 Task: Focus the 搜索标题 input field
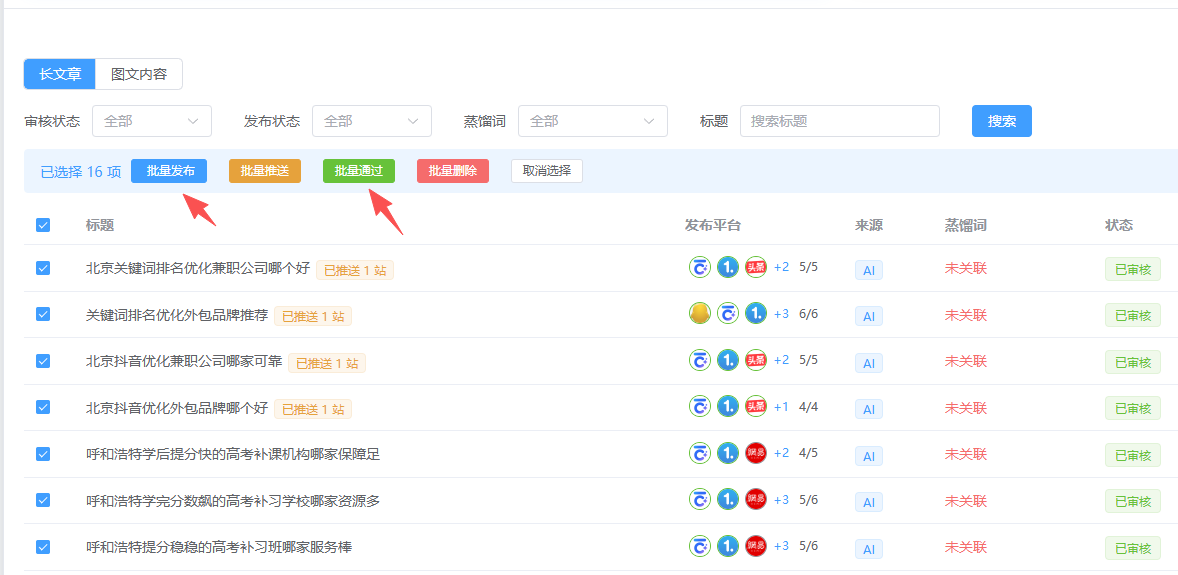point(840,121)
